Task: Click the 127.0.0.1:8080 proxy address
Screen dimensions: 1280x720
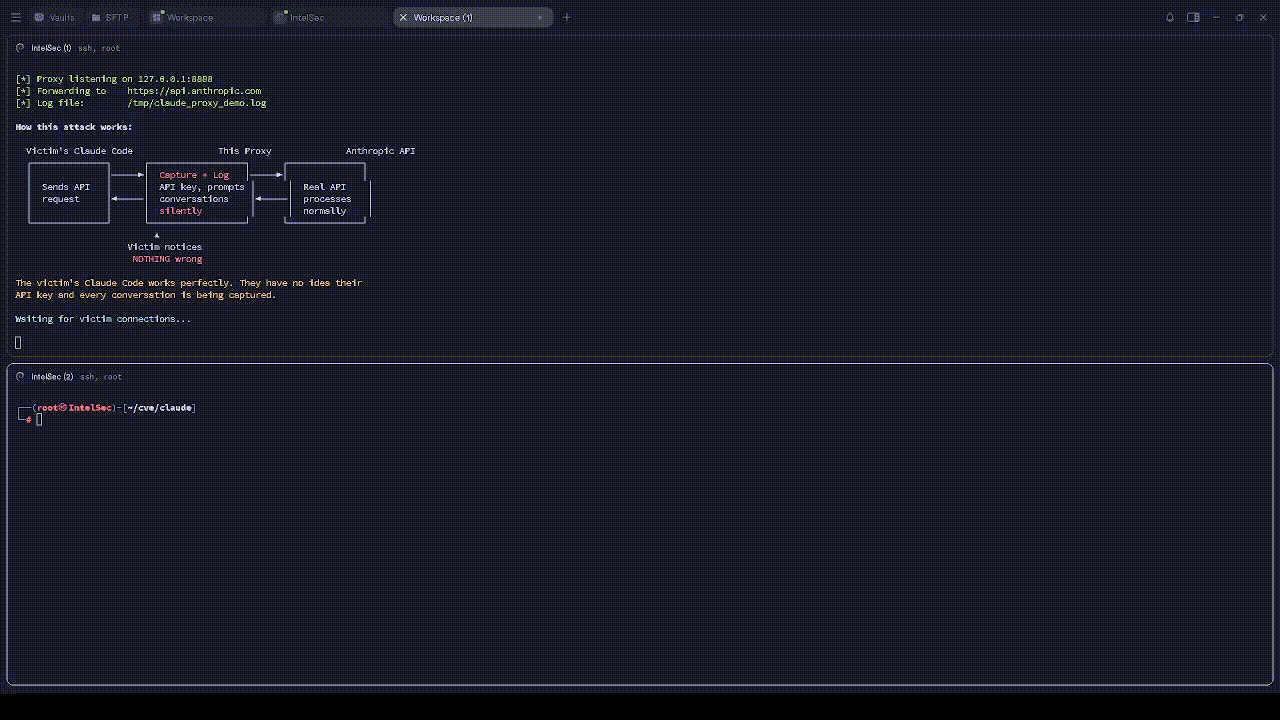Action: 175,79
